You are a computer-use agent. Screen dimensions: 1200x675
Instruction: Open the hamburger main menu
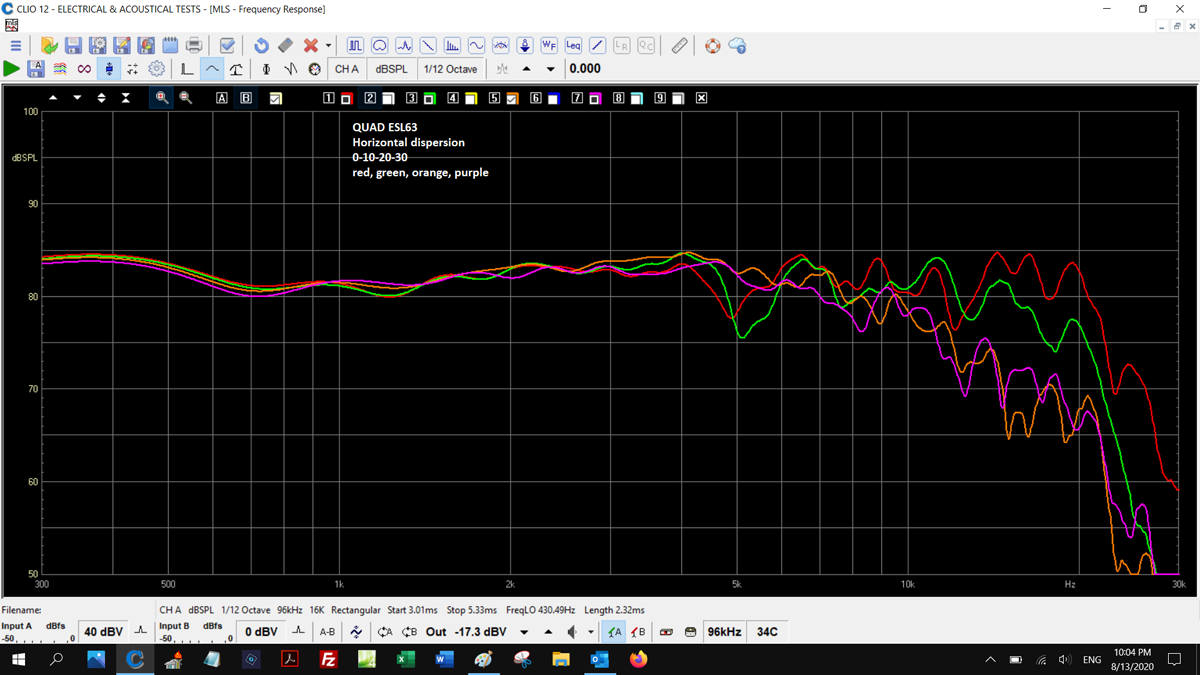(x=15, y=46)
